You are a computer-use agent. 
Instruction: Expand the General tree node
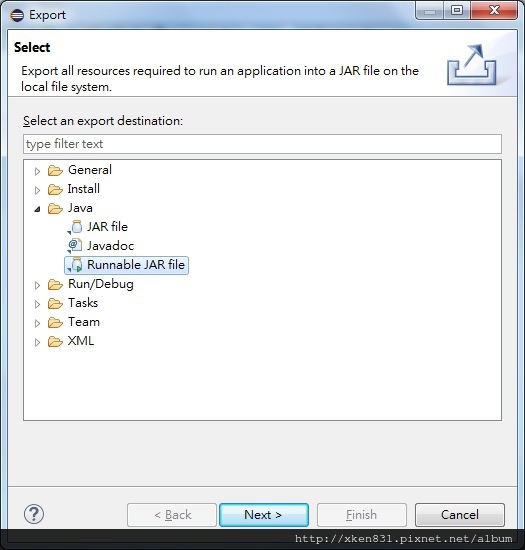pos(38,171)
